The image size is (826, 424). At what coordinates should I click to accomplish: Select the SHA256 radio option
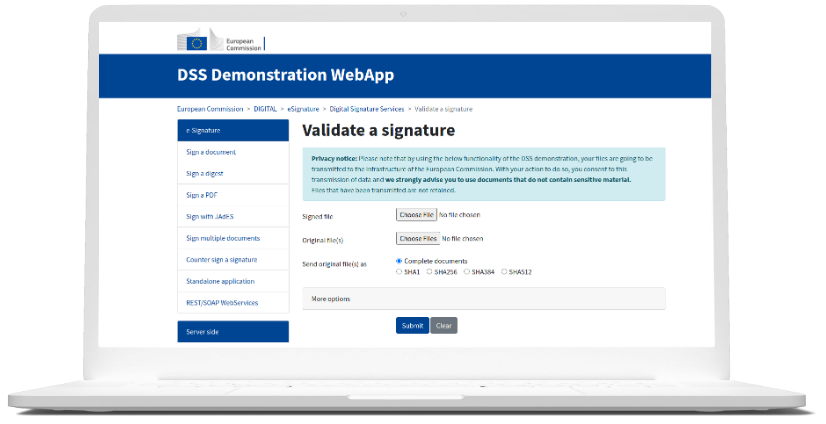point(429,272)
